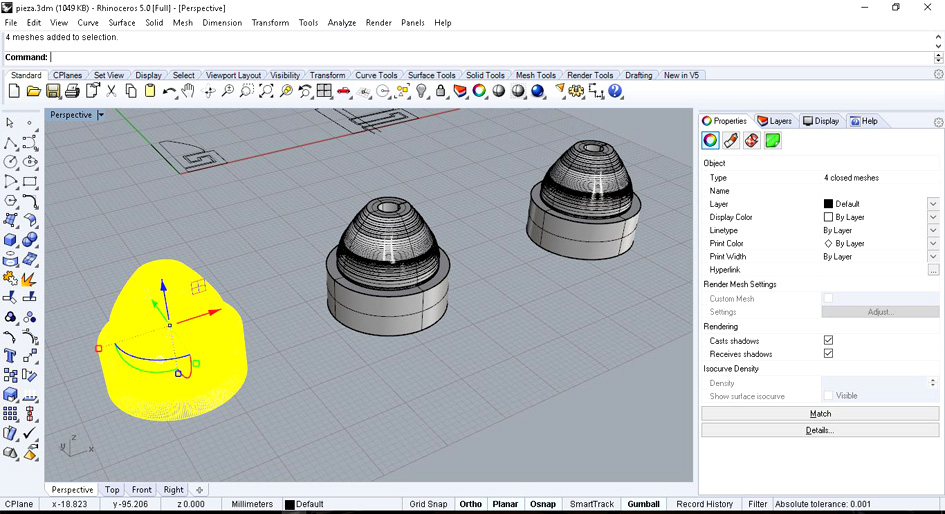This screenshot has width=945, height=514.
Task: Click the black Default layer swatch in status bar
Action: [290, 504]
